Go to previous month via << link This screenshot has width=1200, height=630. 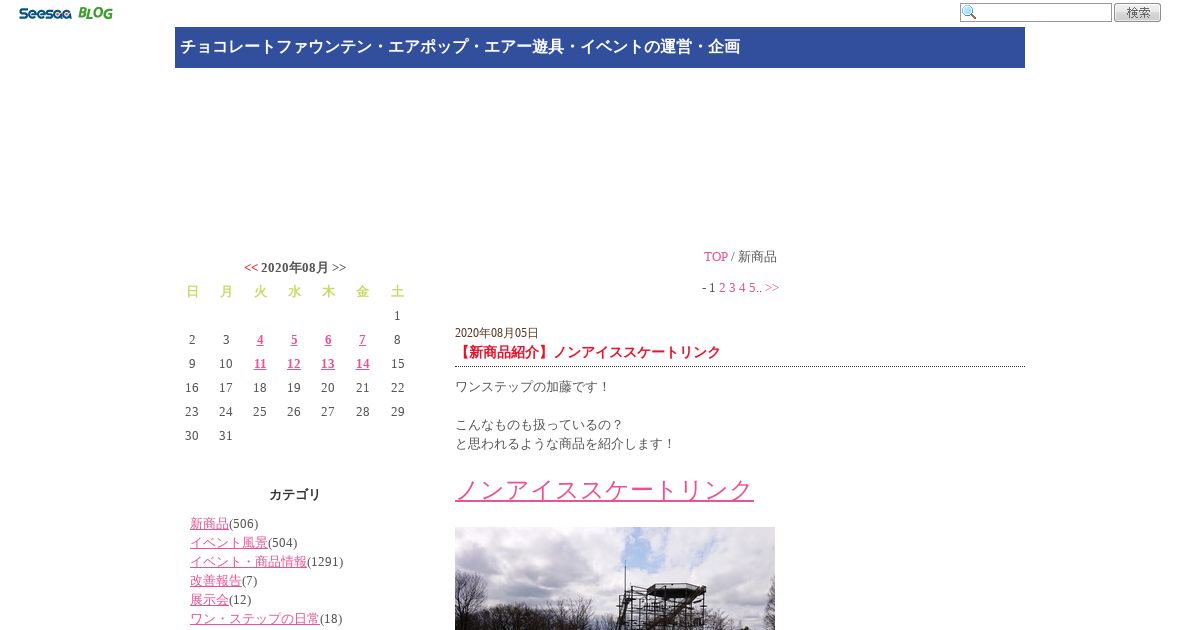(x=251, y=268)
